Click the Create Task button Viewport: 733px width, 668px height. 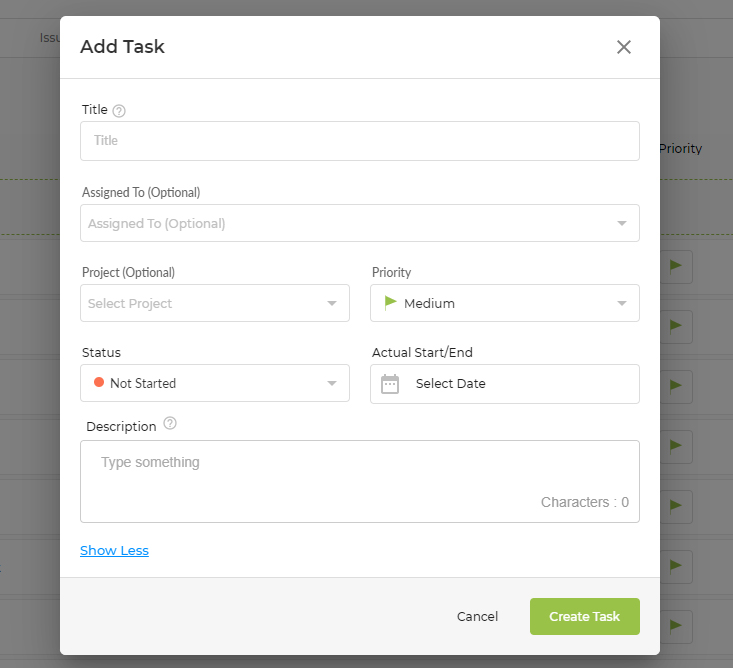point(585,617)
